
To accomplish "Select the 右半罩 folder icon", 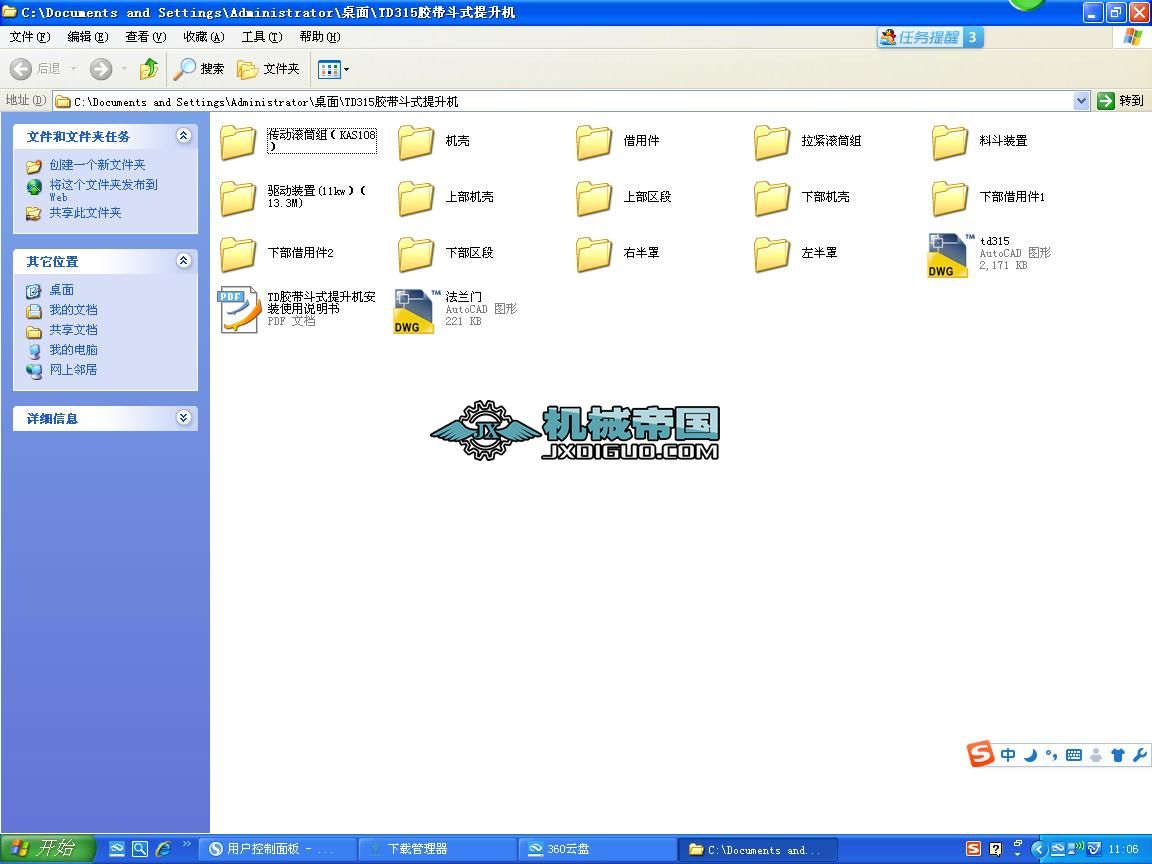I will pos(594,254).
